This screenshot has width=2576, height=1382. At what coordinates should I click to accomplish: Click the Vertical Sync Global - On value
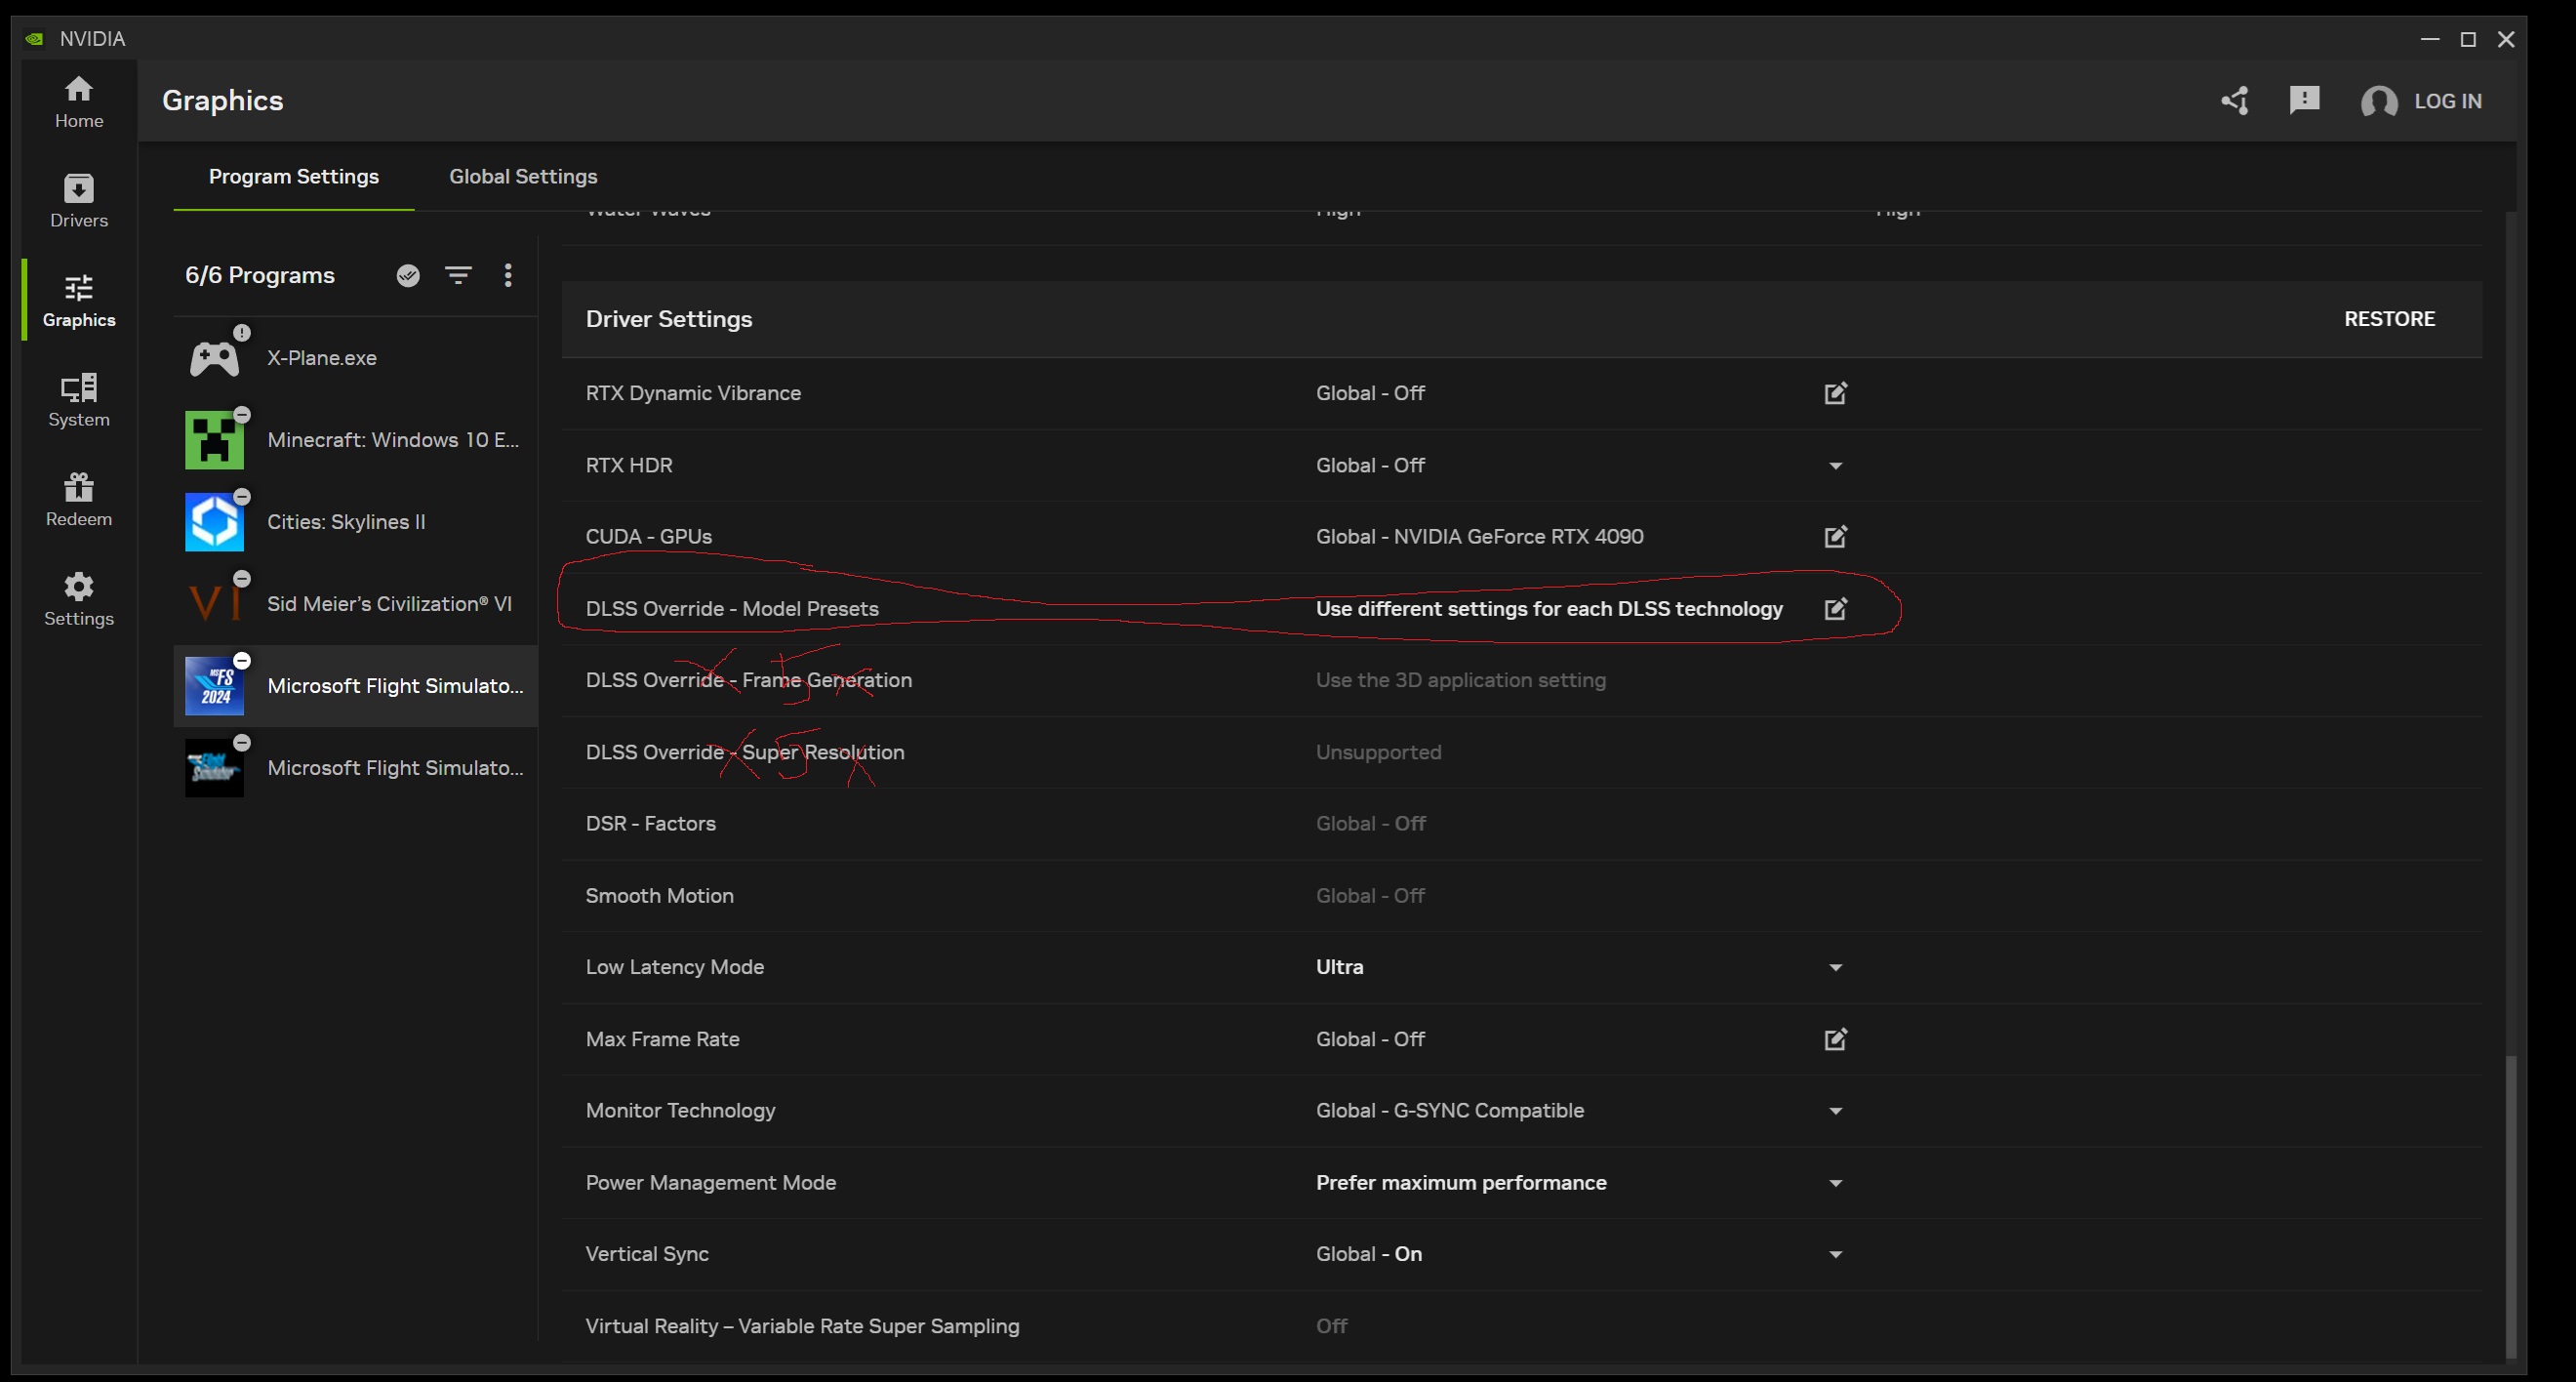[1368, 1255]
